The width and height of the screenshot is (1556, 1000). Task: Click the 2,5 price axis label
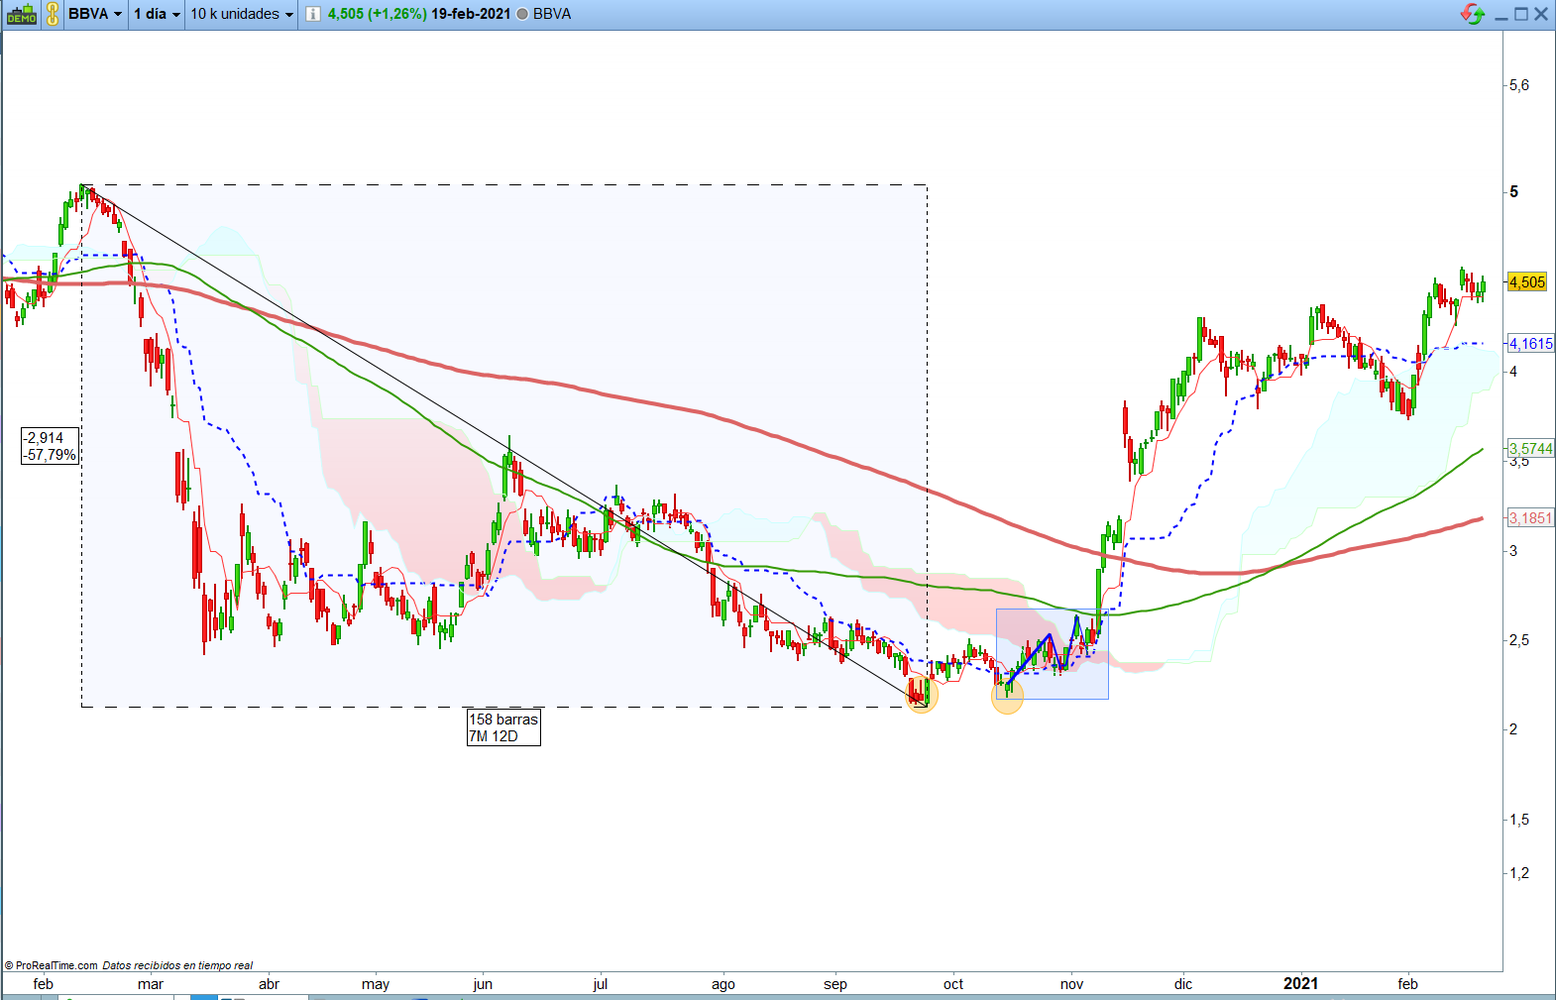pos(1519,640)
